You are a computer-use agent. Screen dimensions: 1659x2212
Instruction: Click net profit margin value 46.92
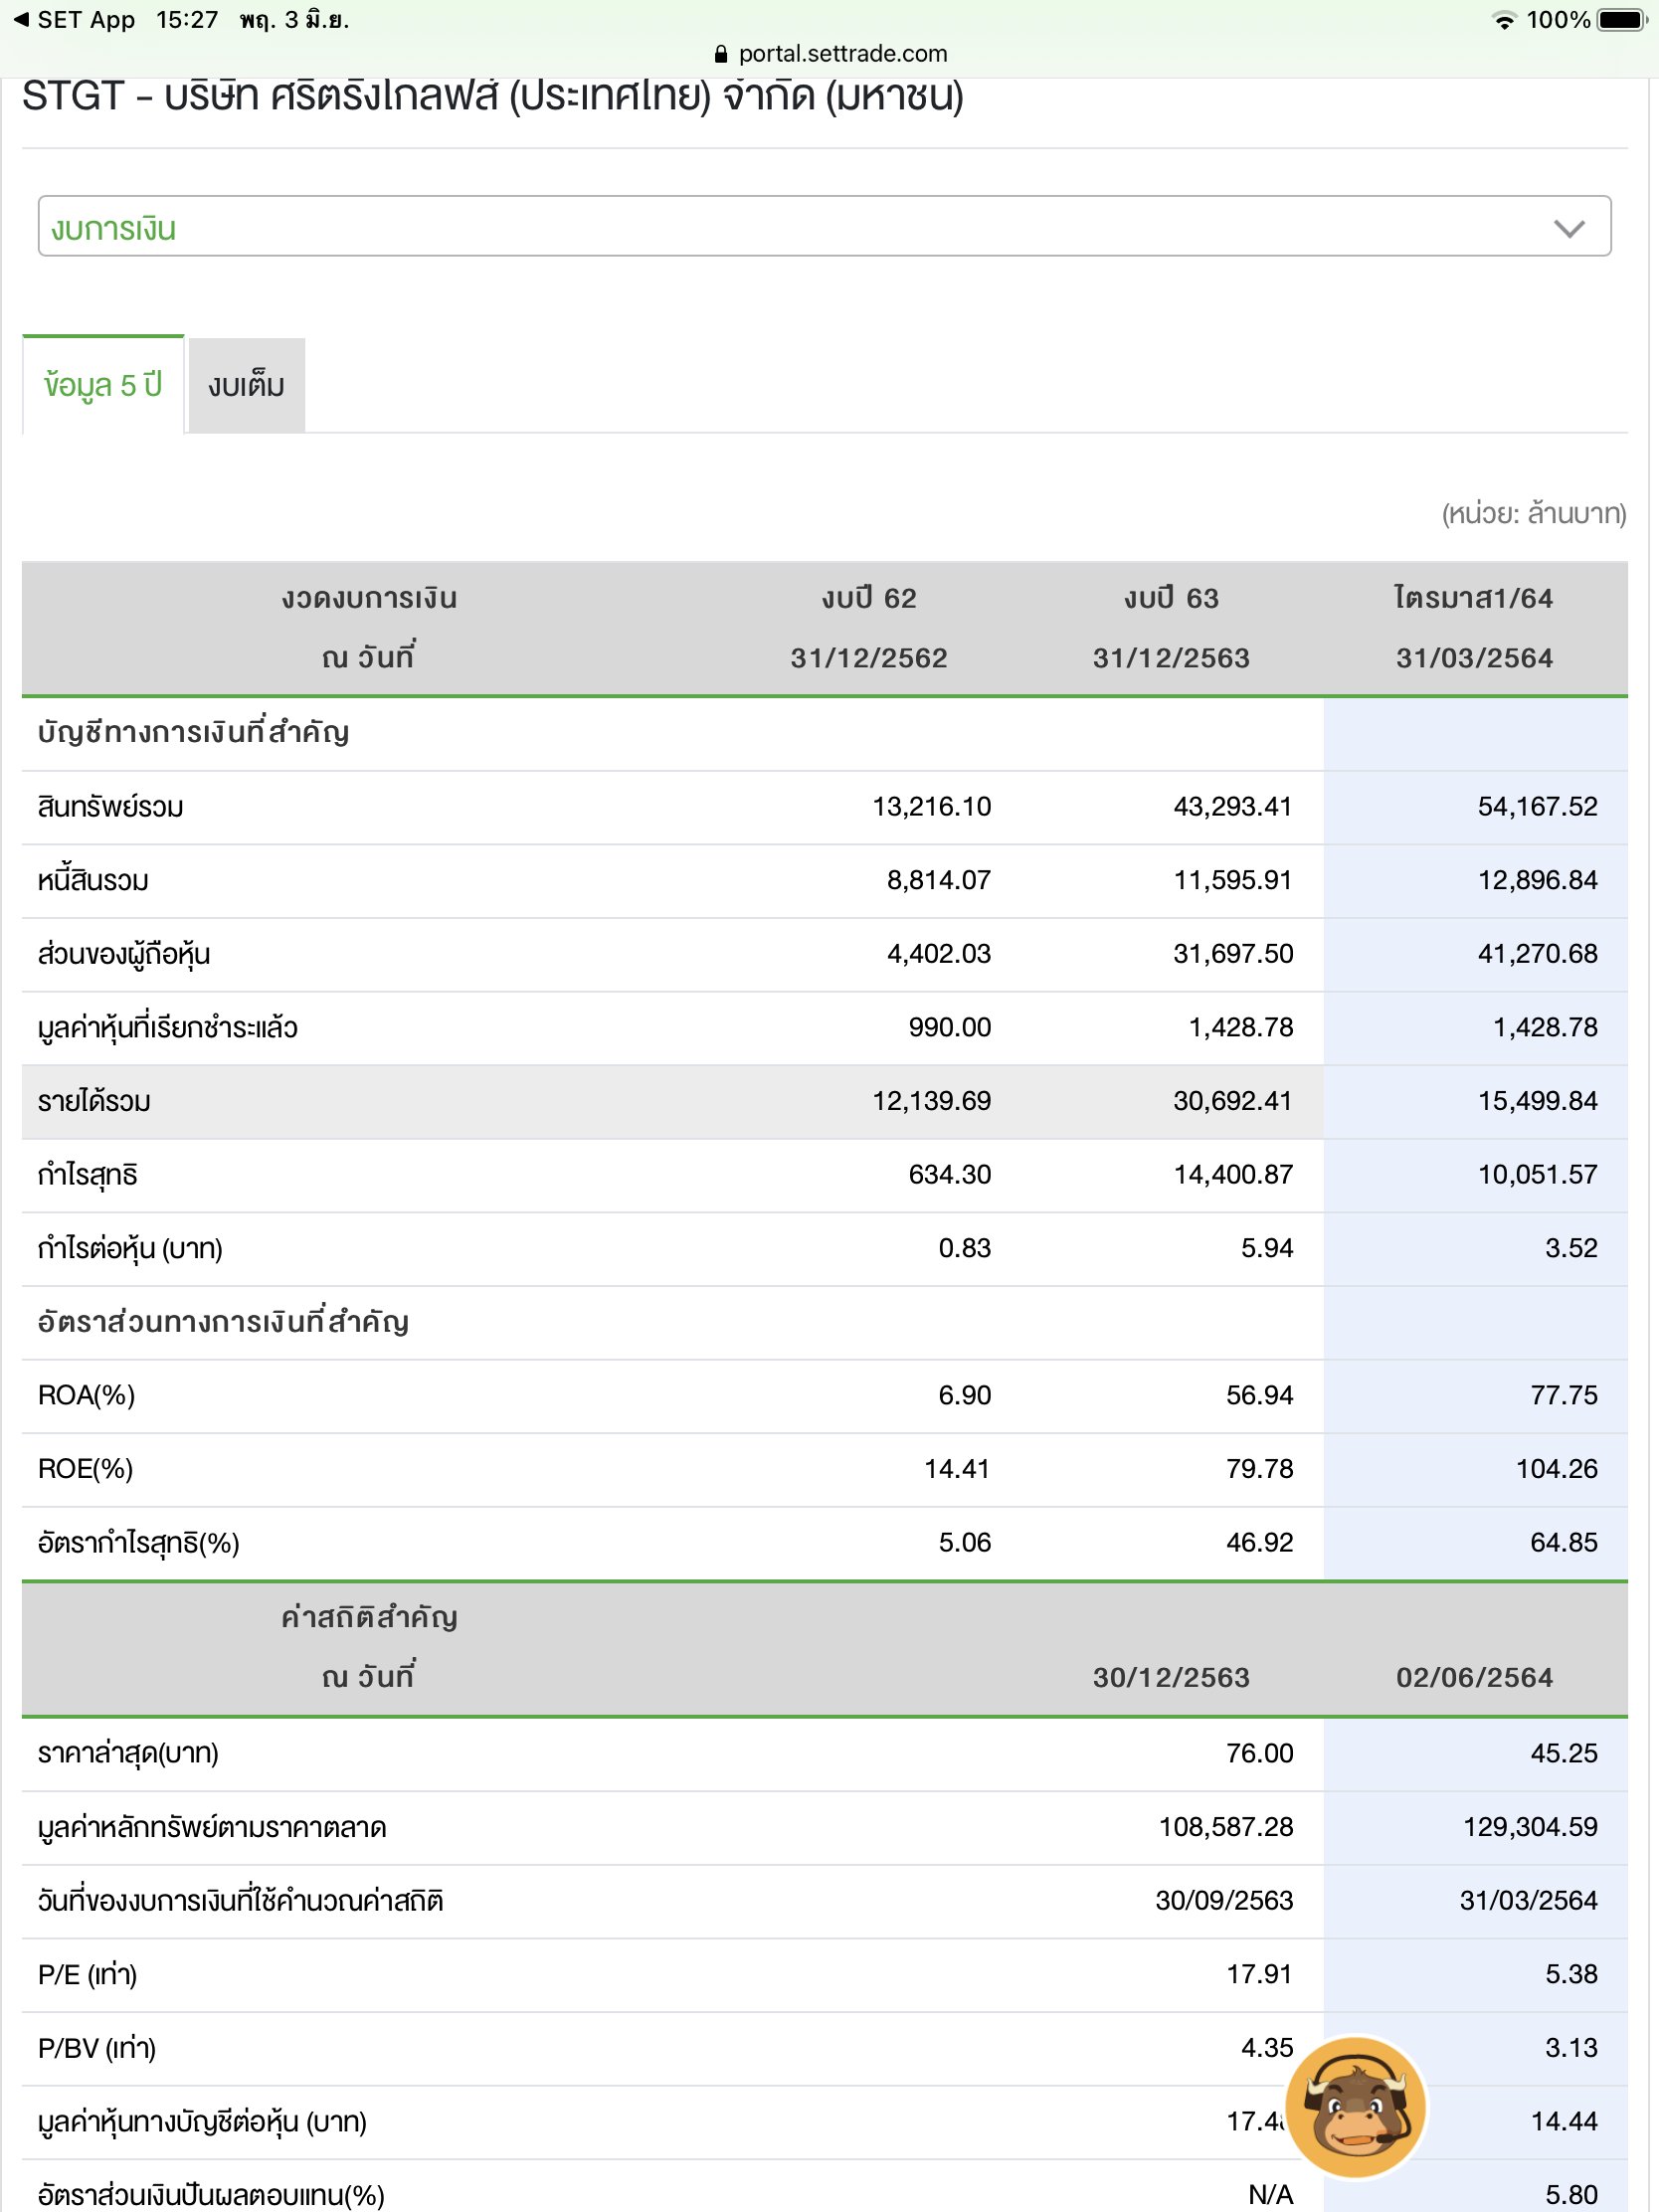point(1260,1543)
